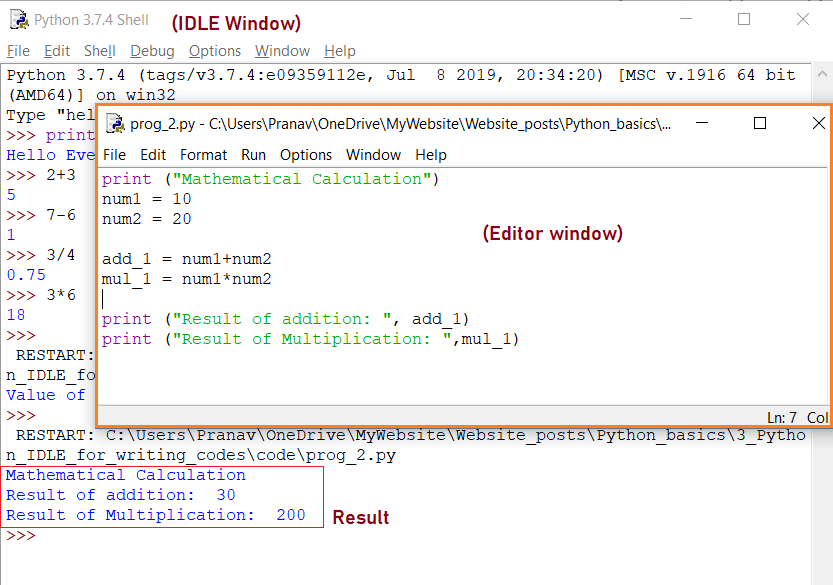833x585 pixels.
Task: Open the File menu in the Shell window
Action: [x=18, y=51]
